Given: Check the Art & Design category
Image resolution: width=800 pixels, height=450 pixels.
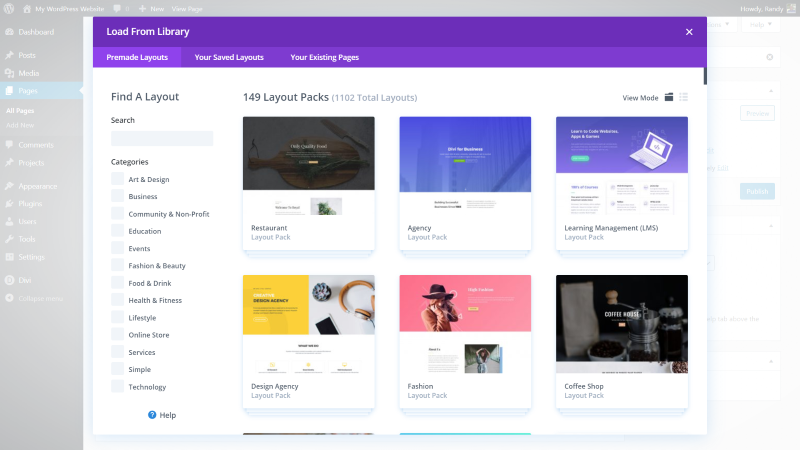Looking at the screenshot, I should pyautogui.click(x=117, y=179).
